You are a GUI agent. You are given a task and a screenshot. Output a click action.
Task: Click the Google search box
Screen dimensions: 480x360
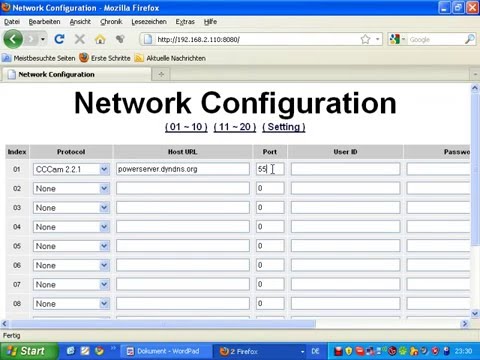(x=435, y=39)
